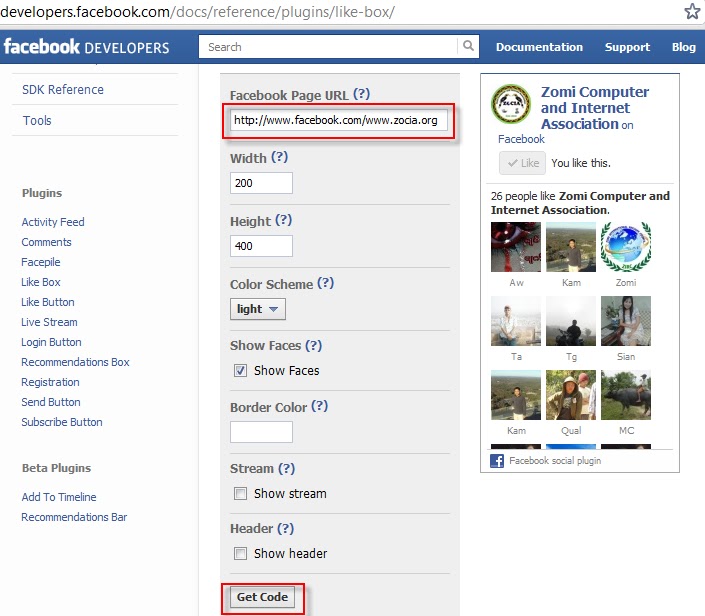Open help (?) next to Height
The image size is (705, 616).
pos(284,220)
